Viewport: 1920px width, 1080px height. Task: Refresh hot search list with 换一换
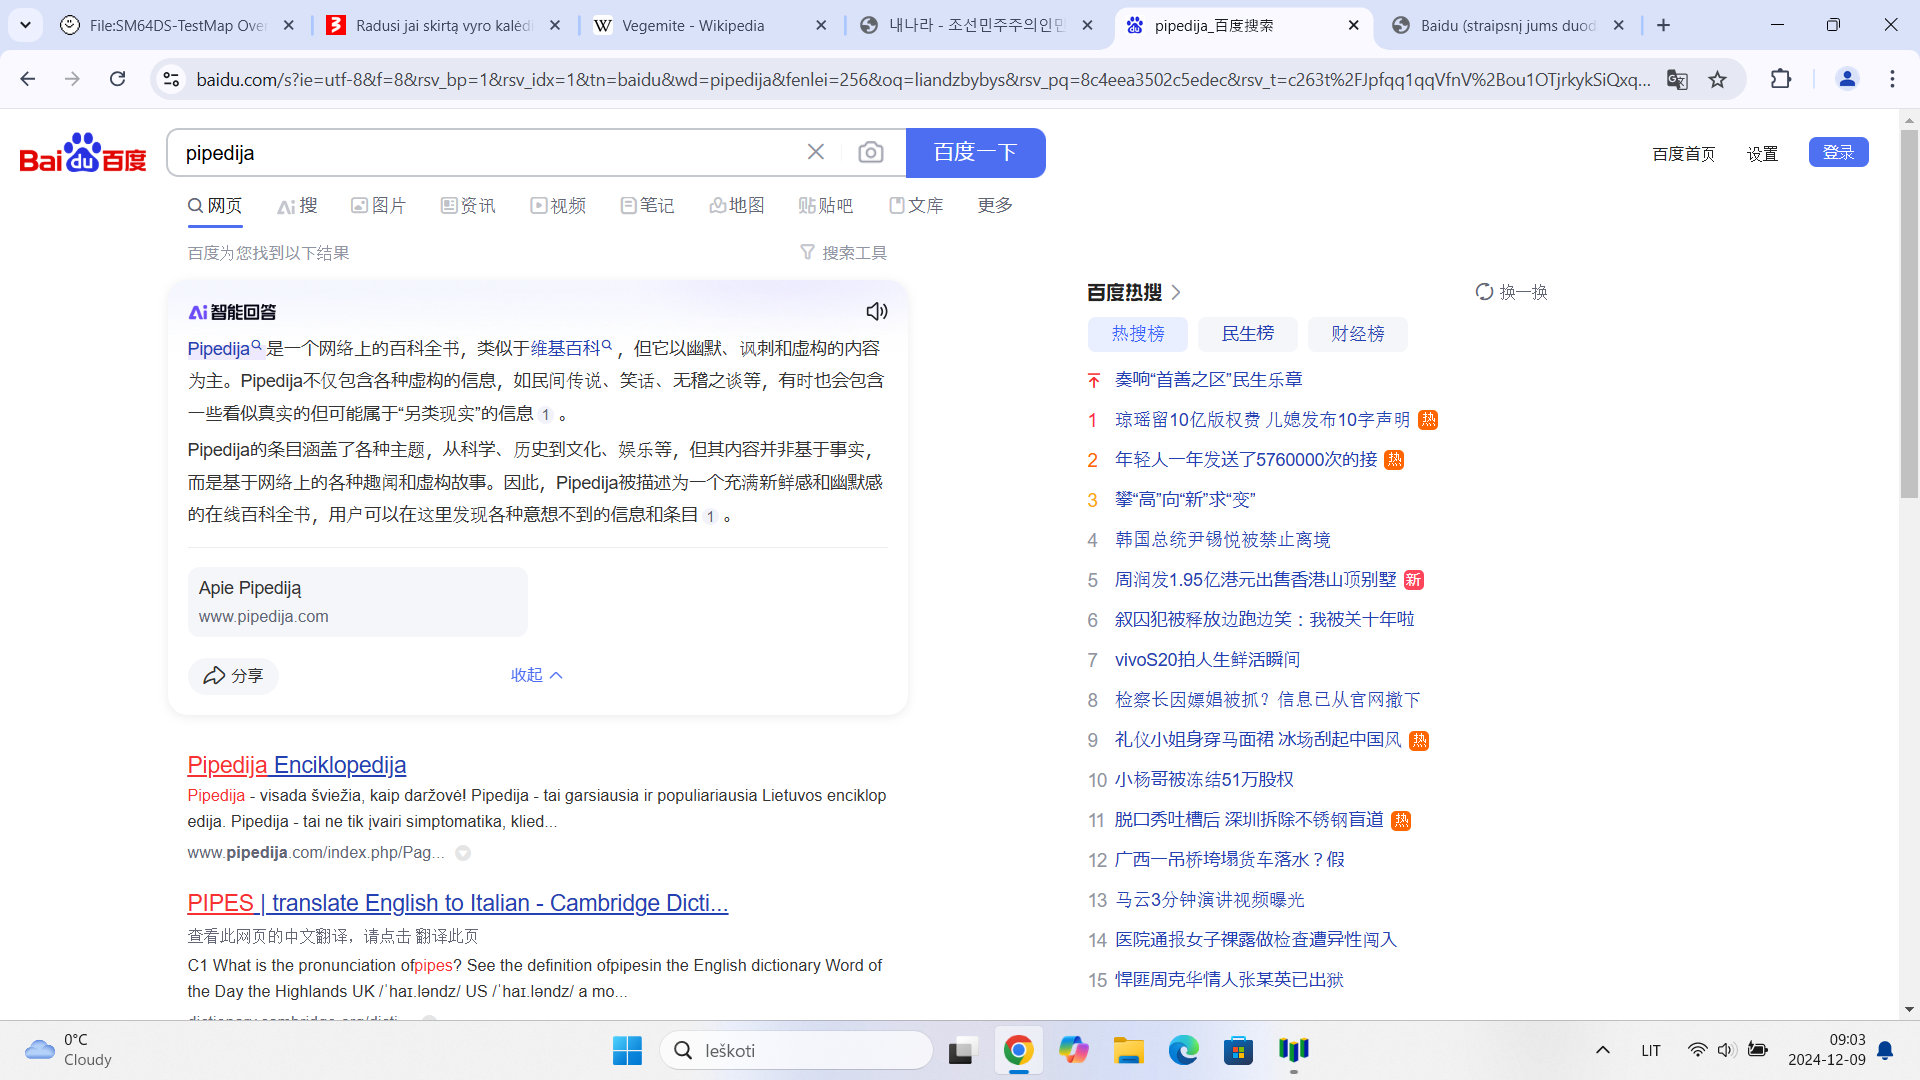(1512, 292)
